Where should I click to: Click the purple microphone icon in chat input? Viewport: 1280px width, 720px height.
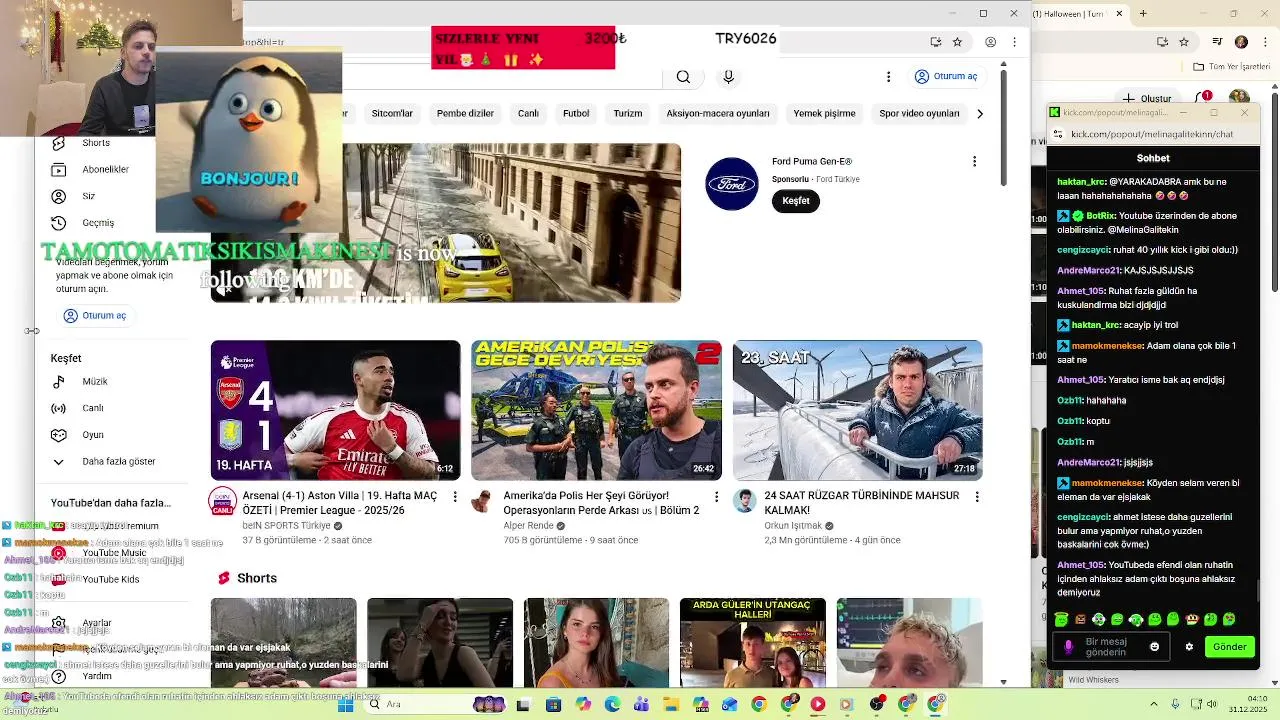(x=1068, y=647)
